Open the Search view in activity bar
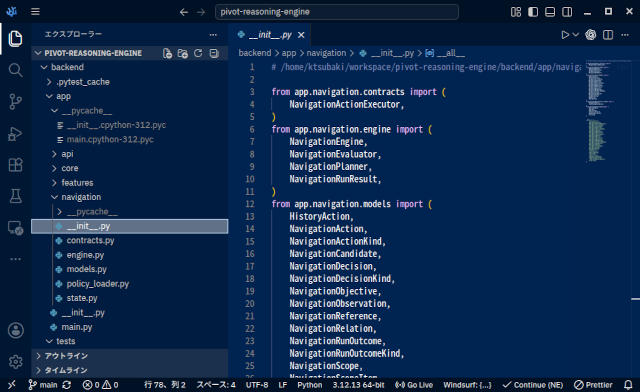Screen dimensions: 640x392 tap(16, 70)
